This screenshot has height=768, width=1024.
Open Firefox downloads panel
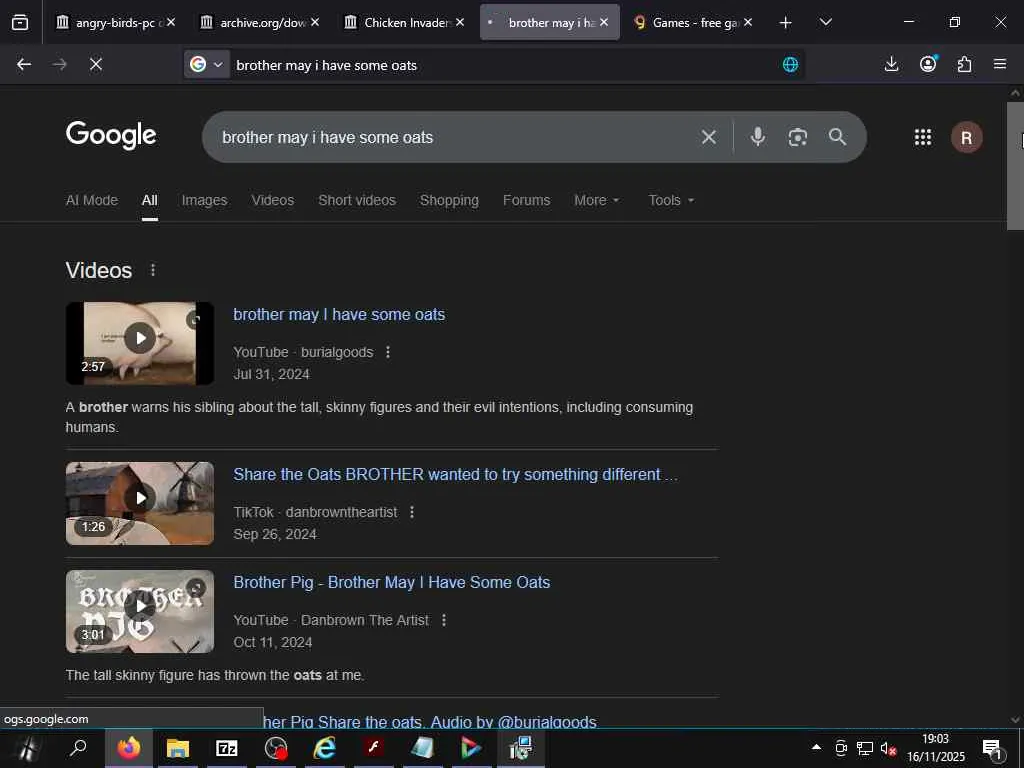[x=891, y=64]
